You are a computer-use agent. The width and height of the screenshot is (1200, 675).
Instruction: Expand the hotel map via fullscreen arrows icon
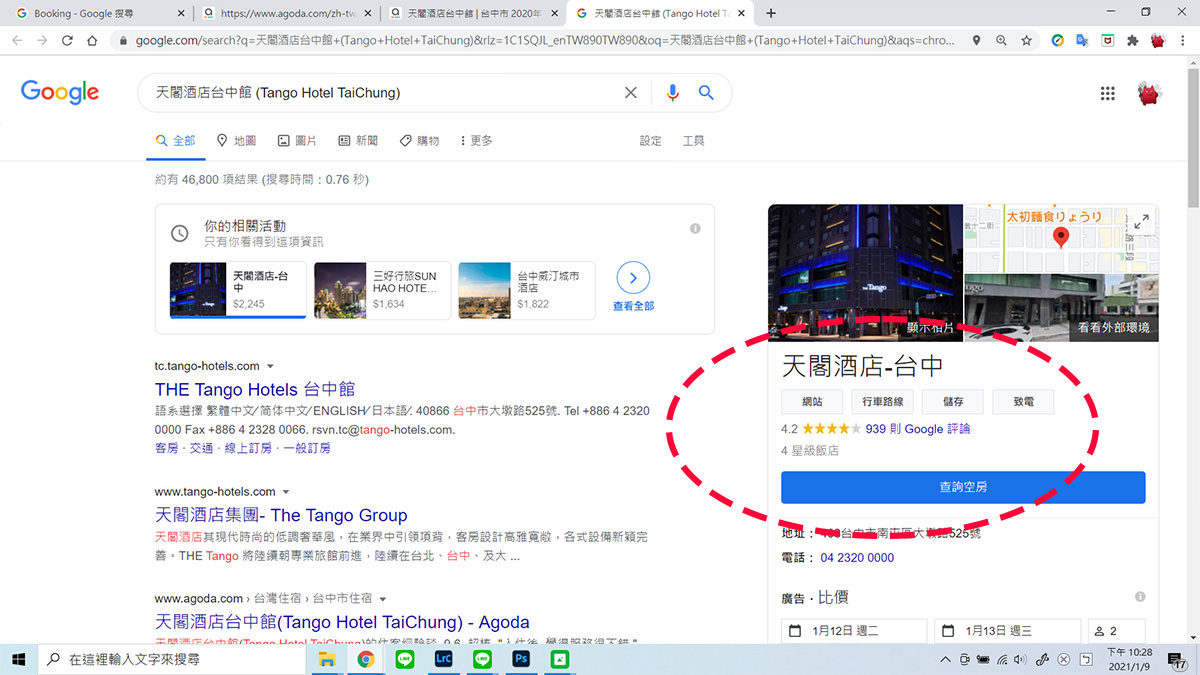point(1142,220)
